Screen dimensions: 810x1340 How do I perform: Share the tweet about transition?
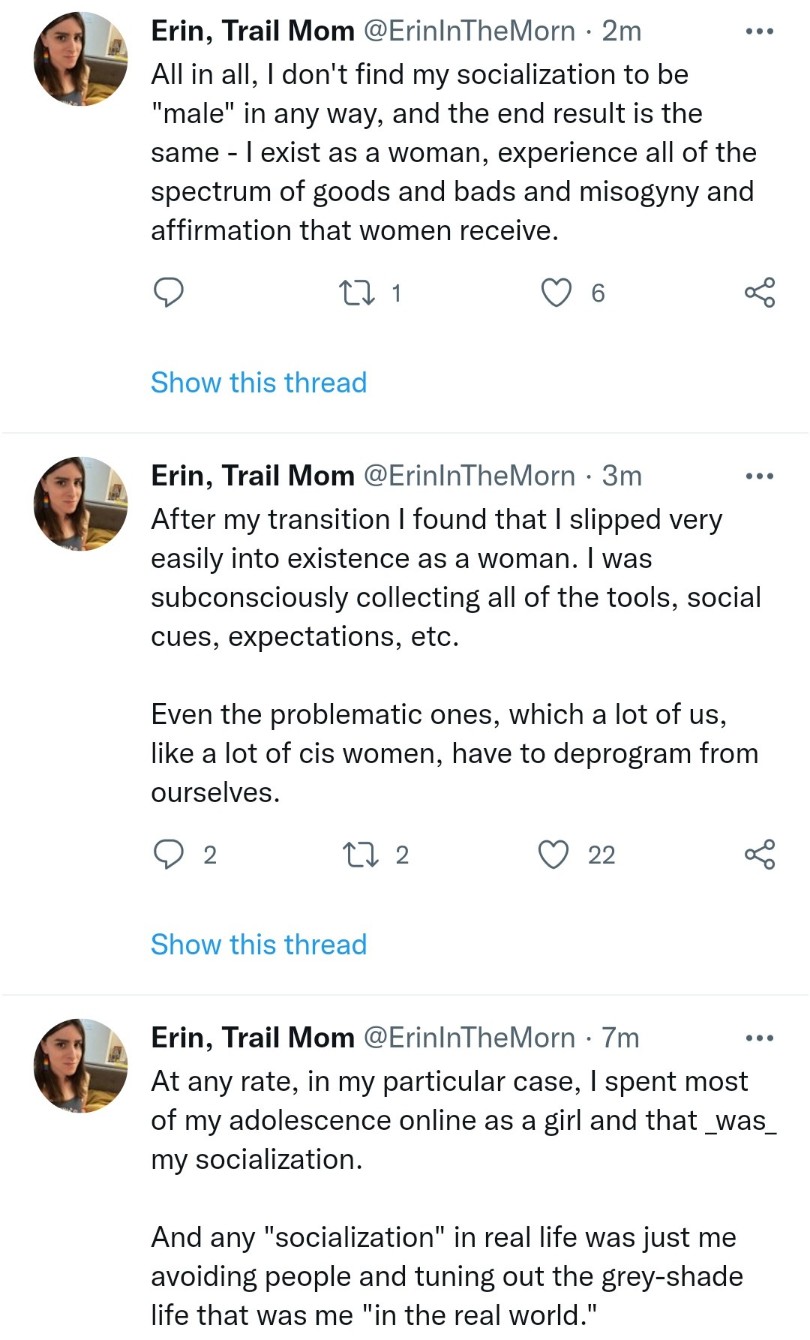point(760,855)
